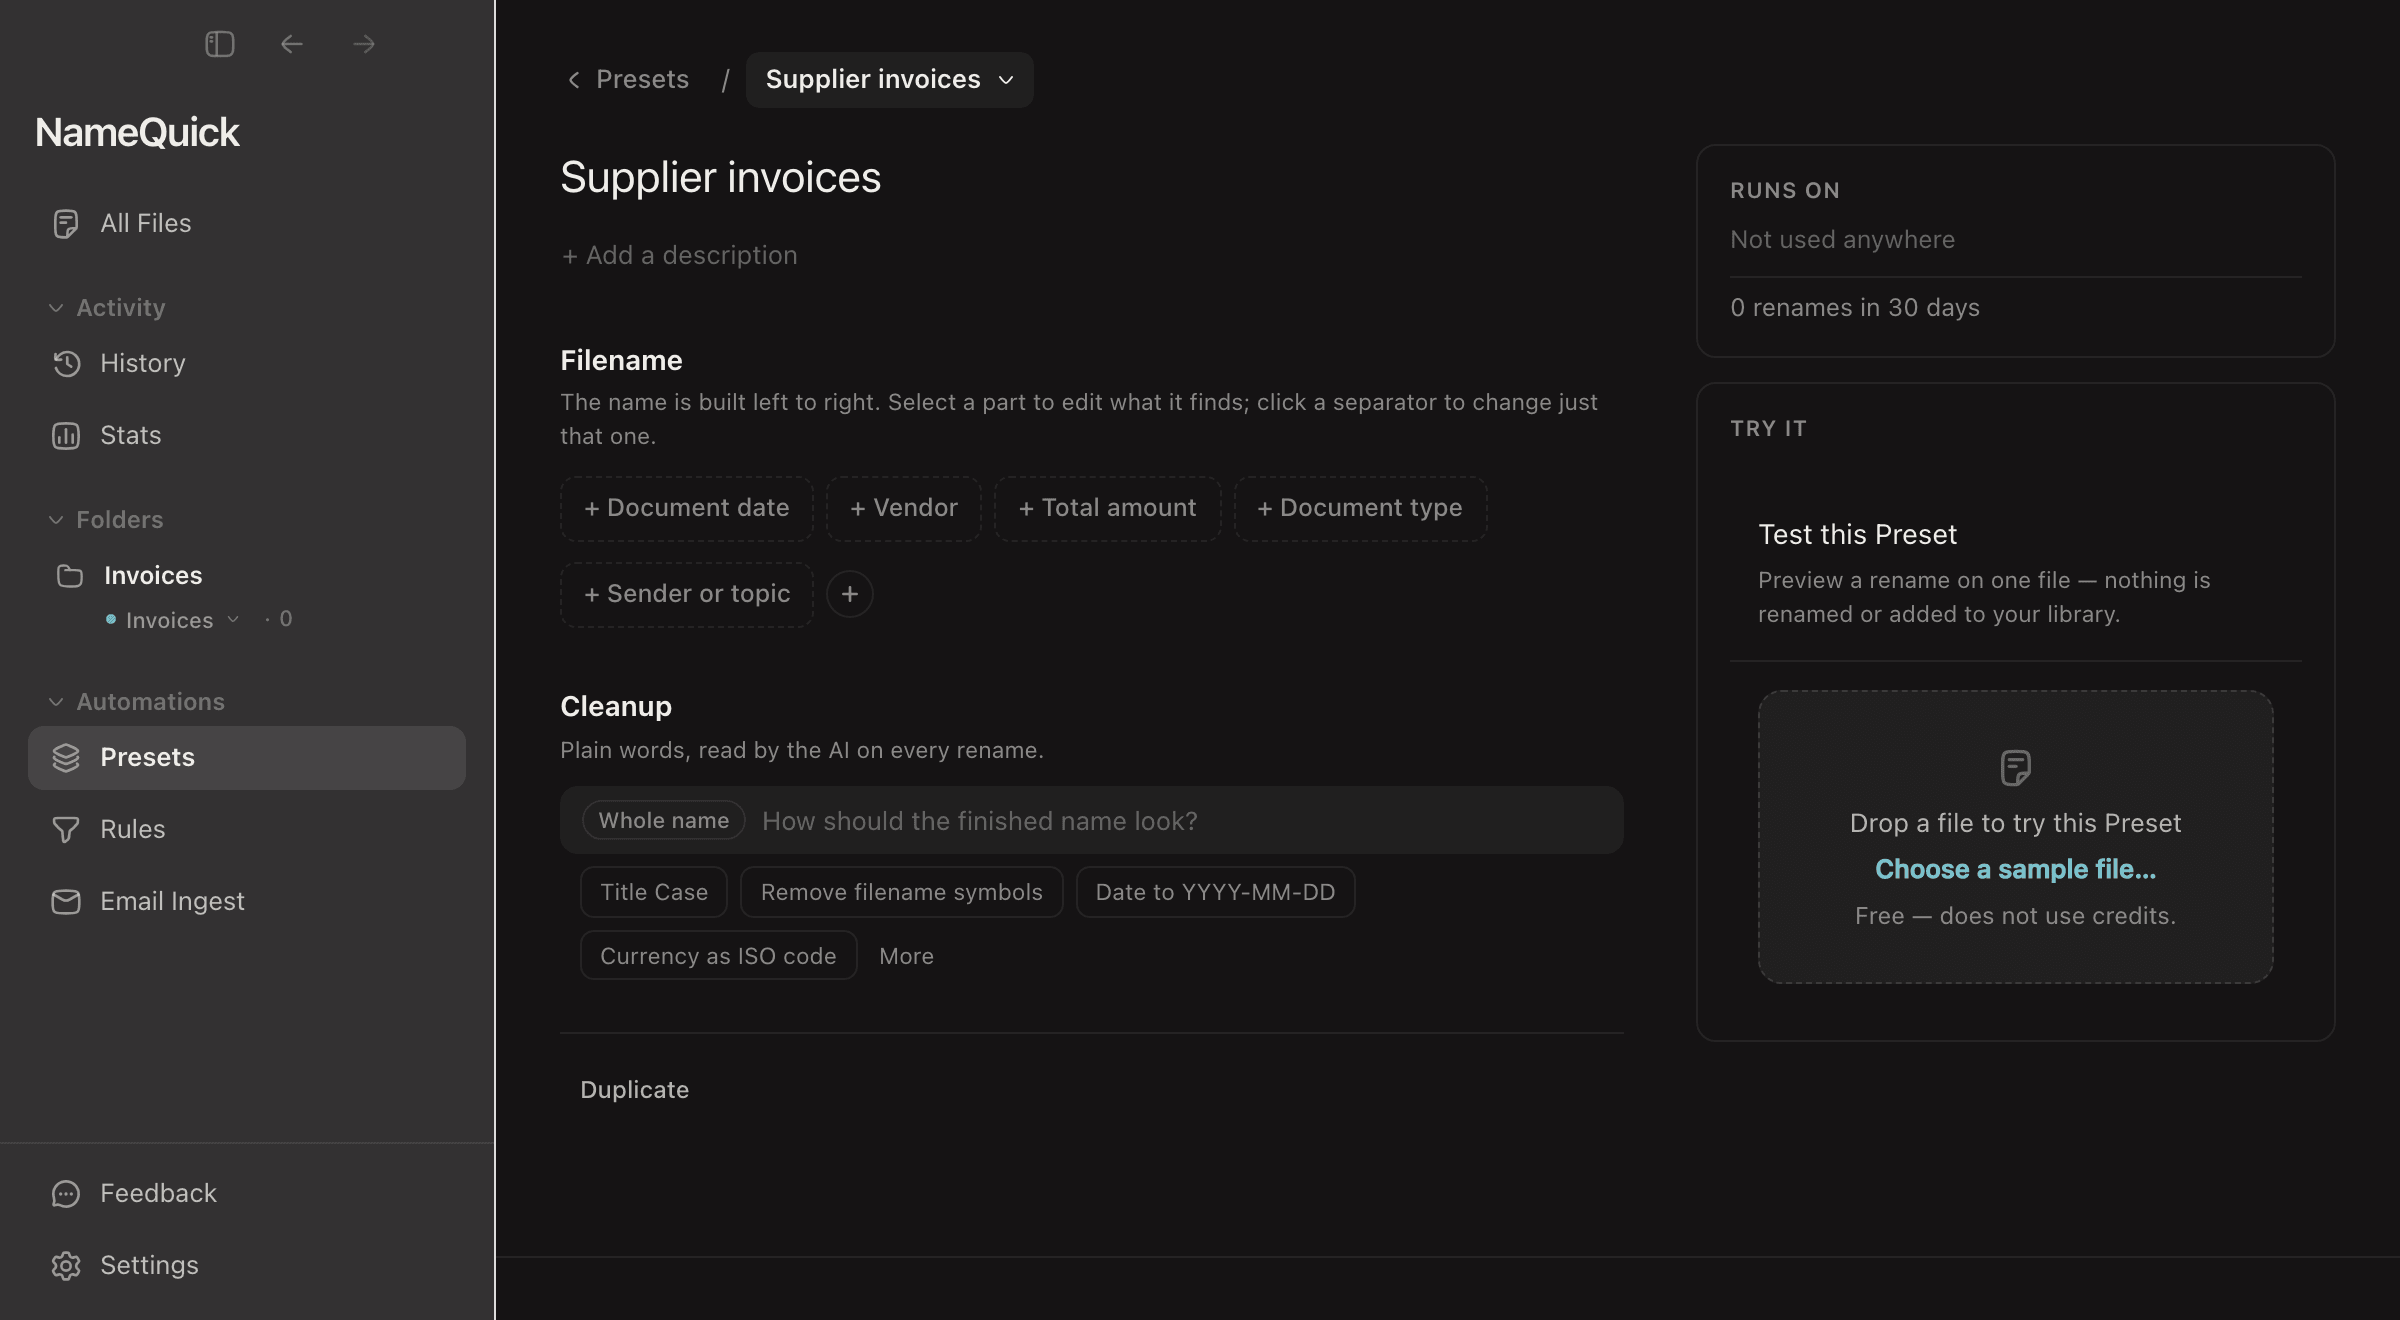Toggle the Remove filename symbols chip

[901, 892]
